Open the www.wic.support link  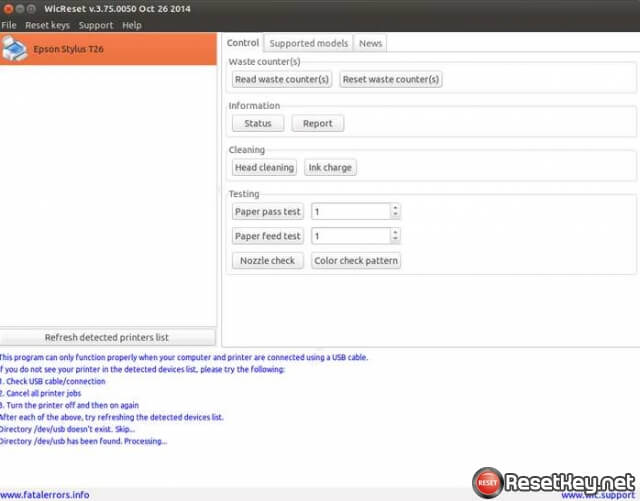click(x=598, y=495)
